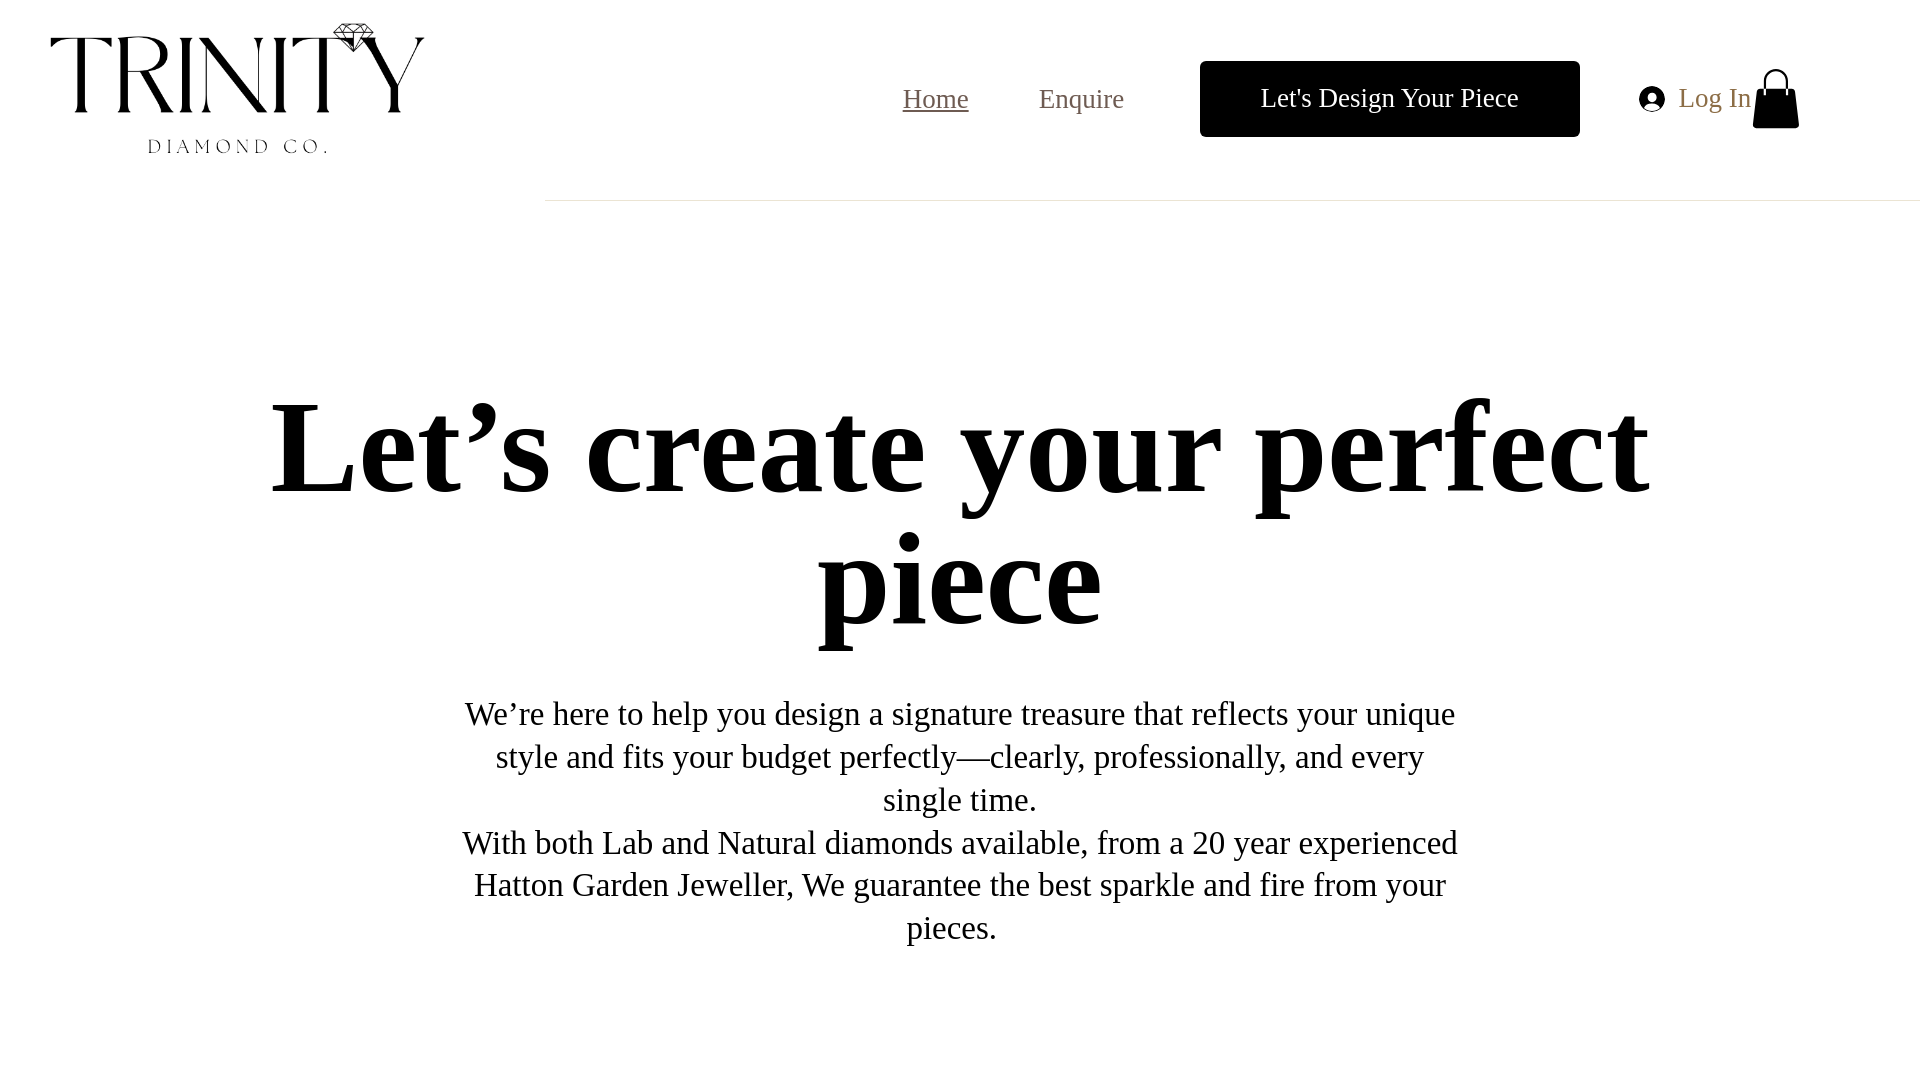Click the text "single time." in the paragraph
Screen dimensions: 1920x1080
[959, 800]
